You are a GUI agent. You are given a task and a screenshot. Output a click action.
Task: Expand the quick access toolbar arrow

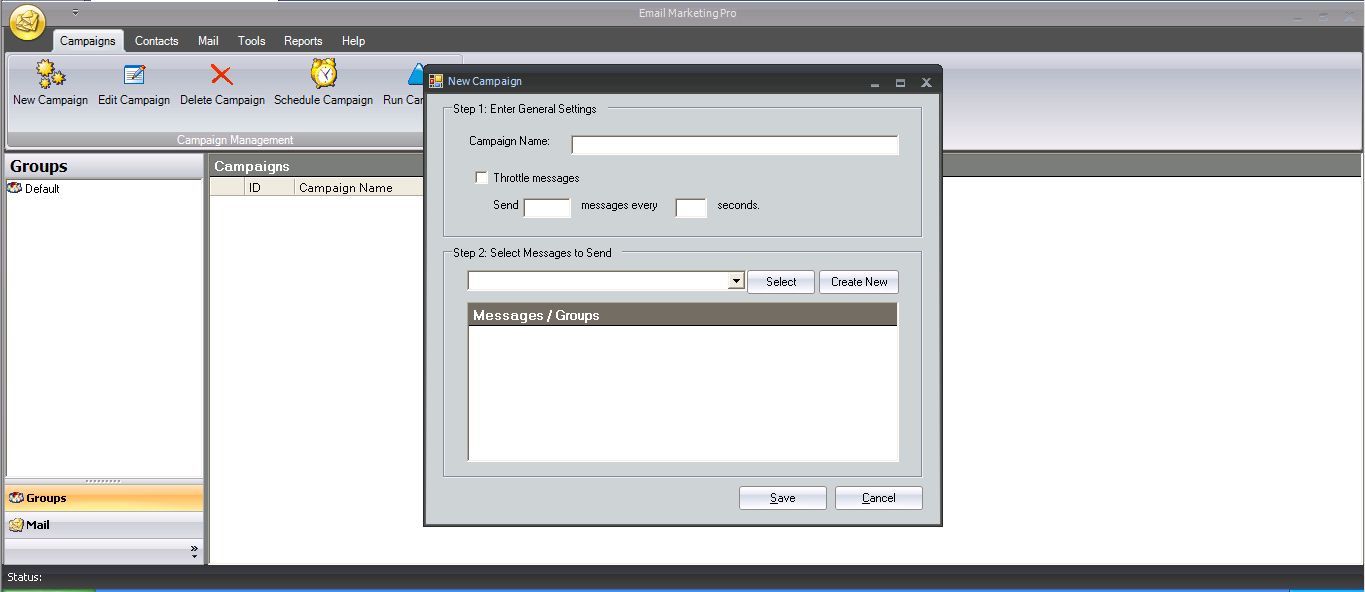click(74, 13)
